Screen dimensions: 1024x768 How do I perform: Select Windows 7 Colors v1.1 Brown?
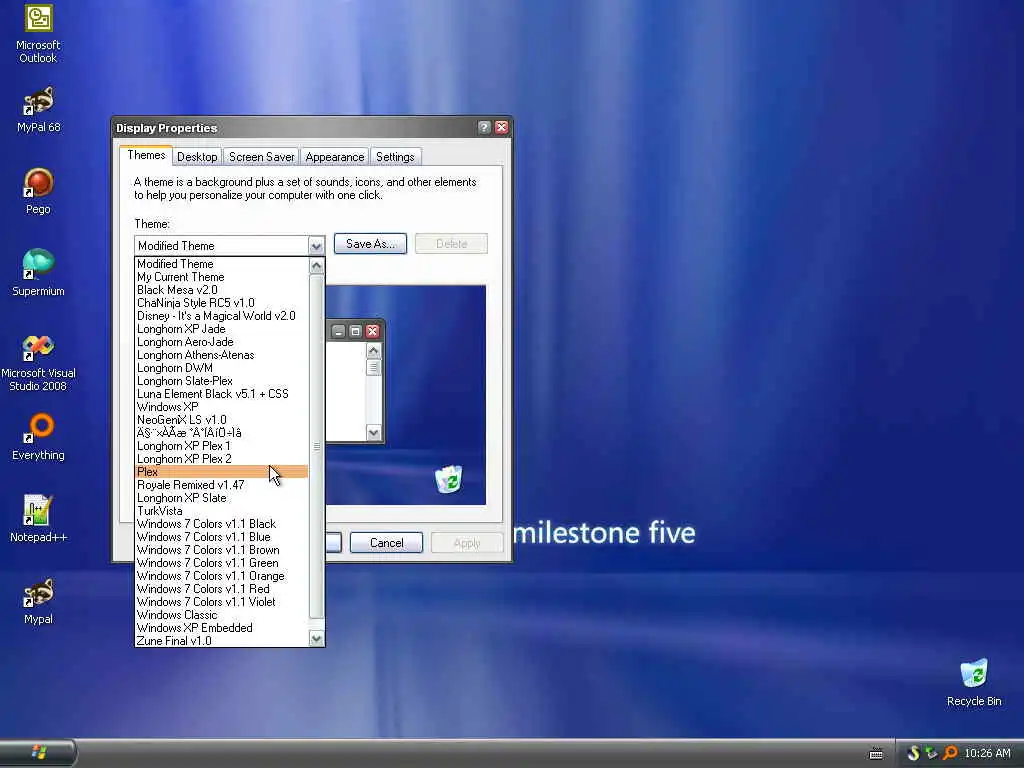221,550
